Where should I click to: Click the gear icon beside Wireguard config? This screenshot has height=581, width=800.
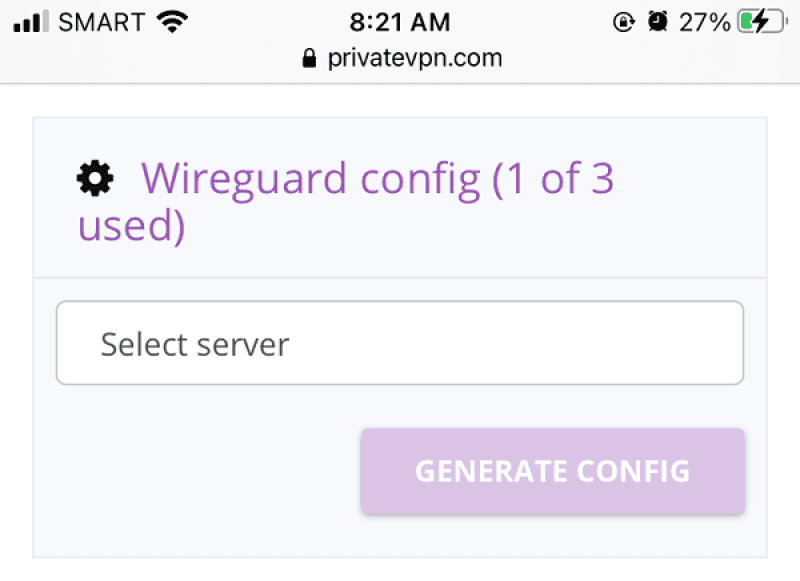(x=96, y=179)
